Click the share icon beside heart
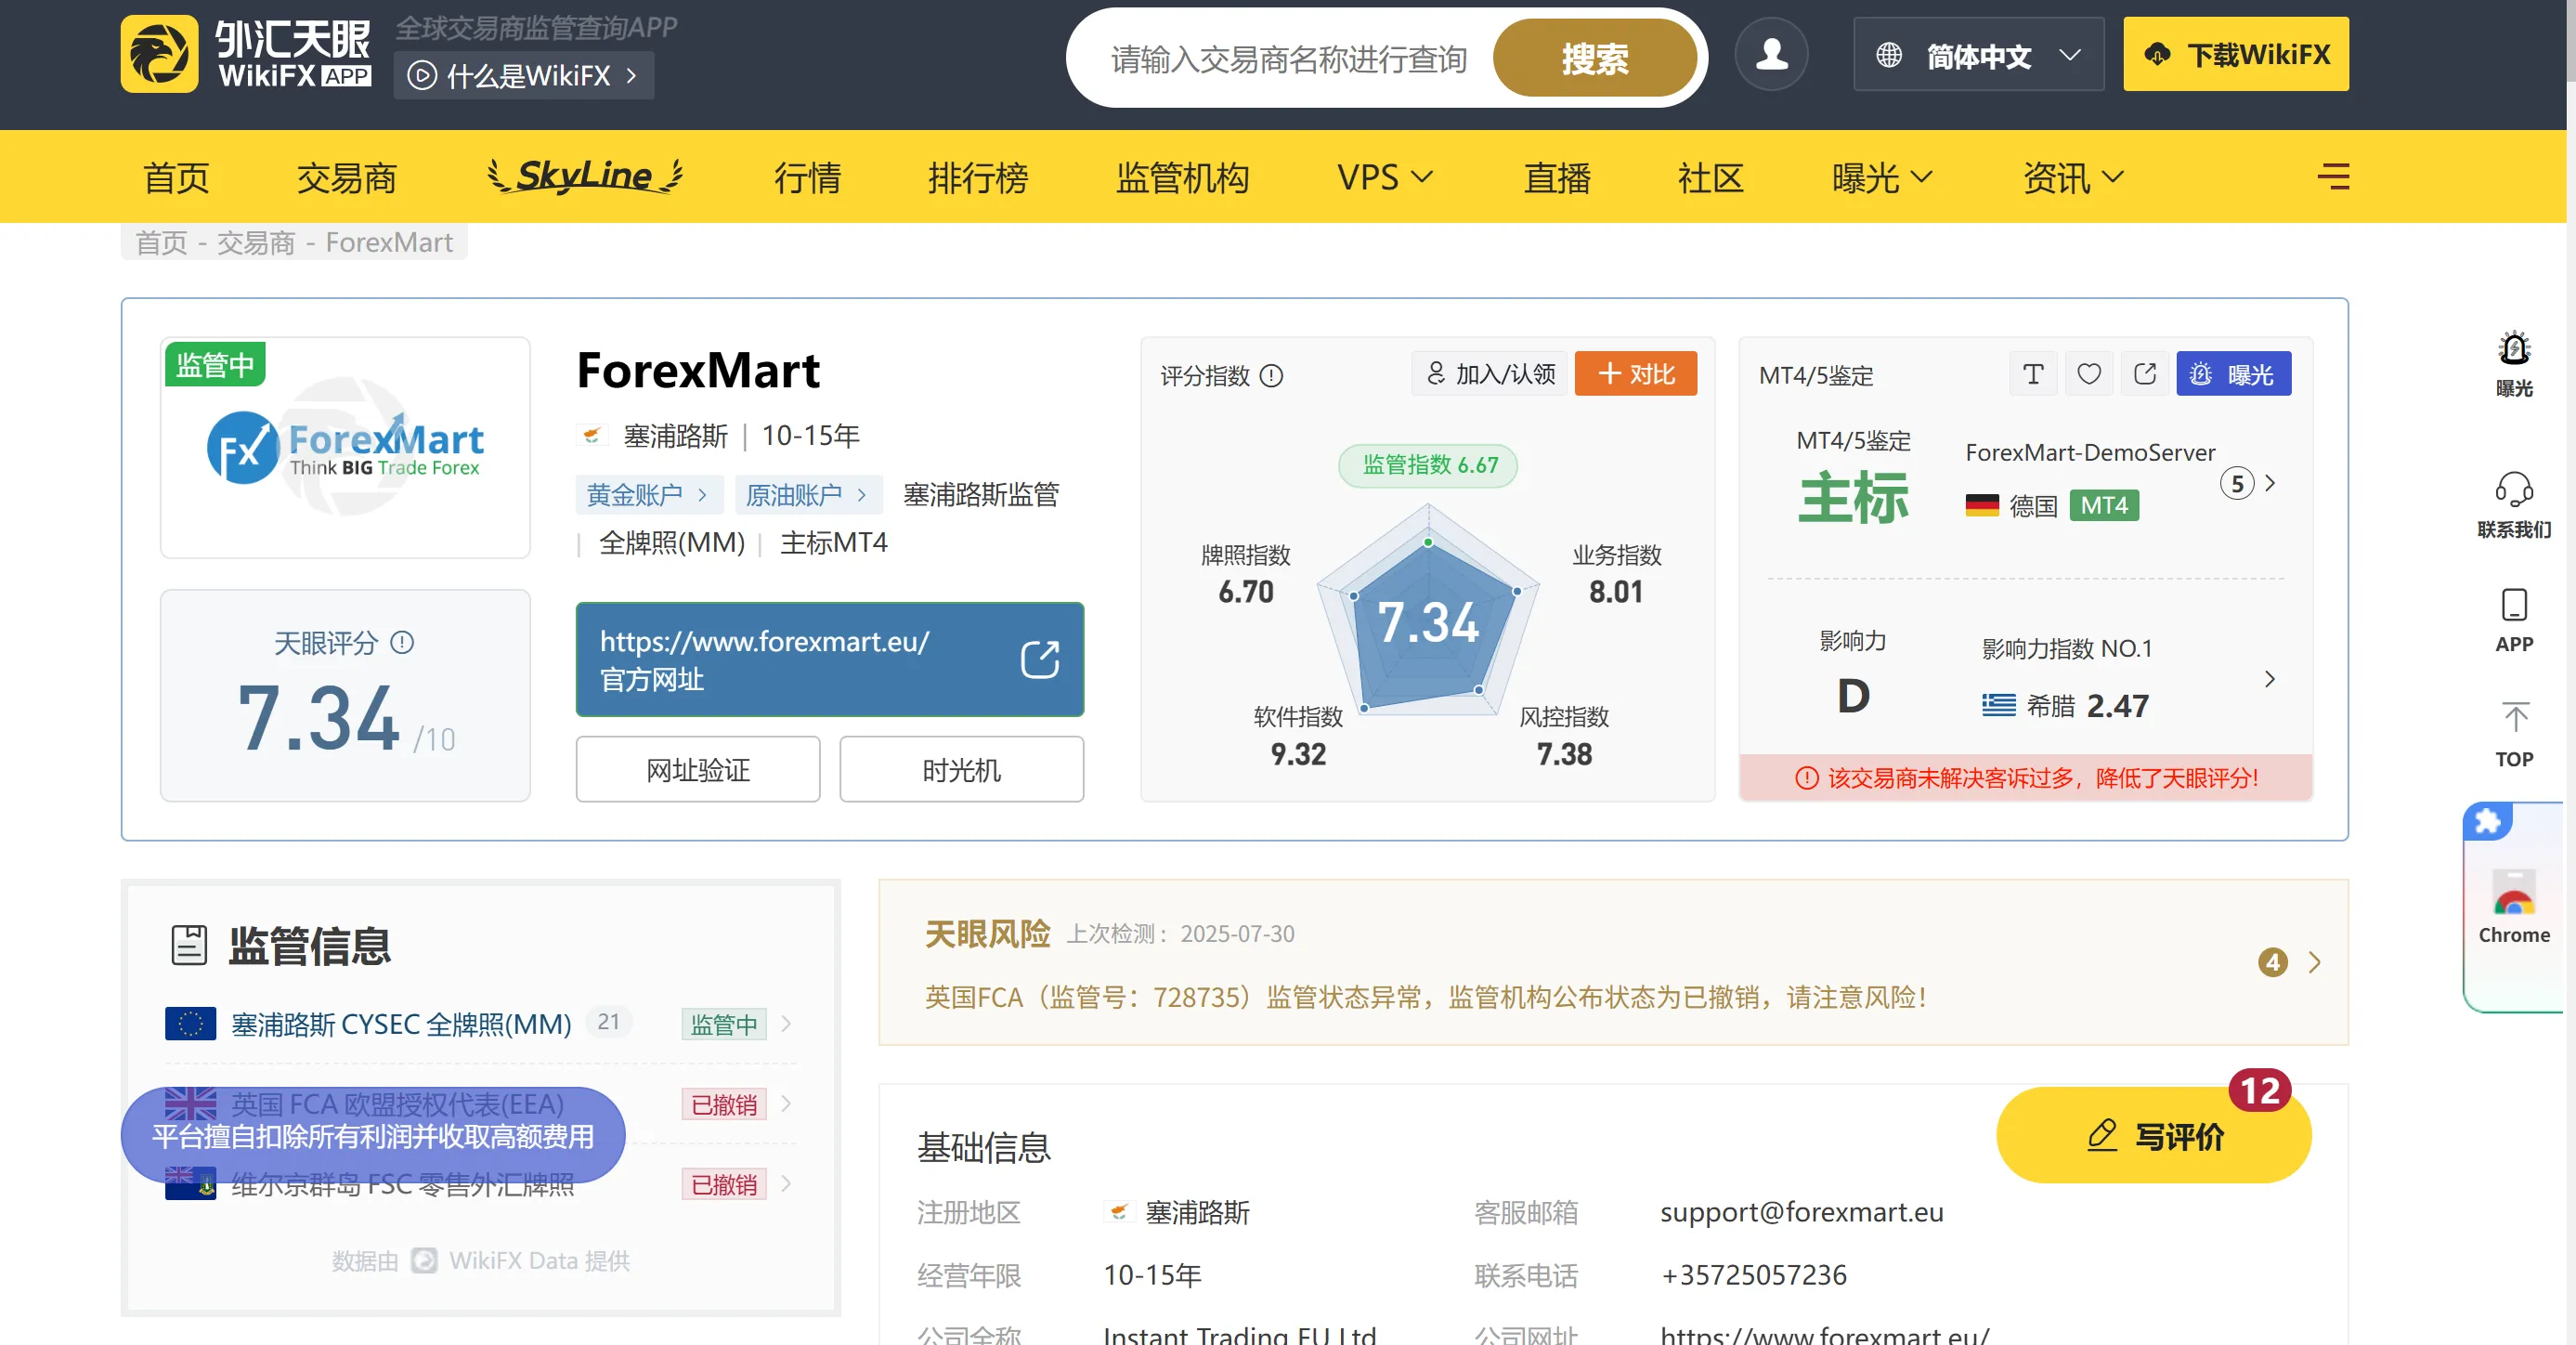 2145,374
